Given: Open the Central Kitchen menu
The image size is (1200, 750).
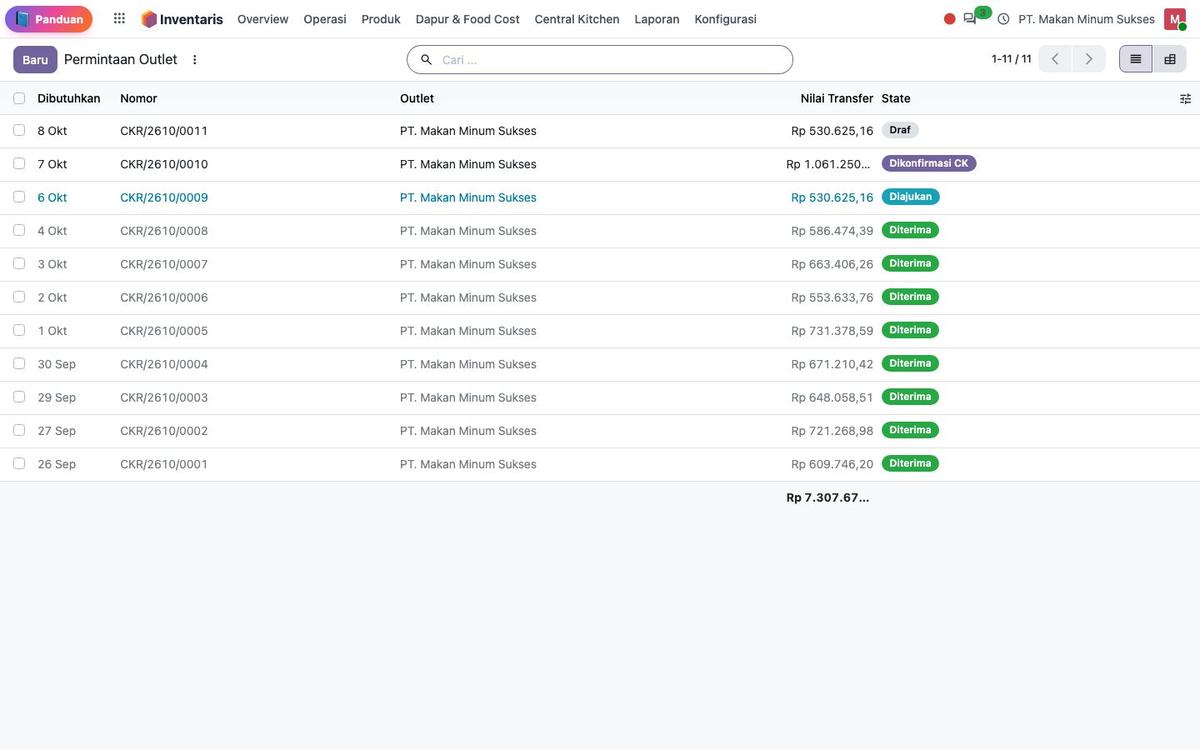Looking at the screenshot, I should tap(577, 19).
